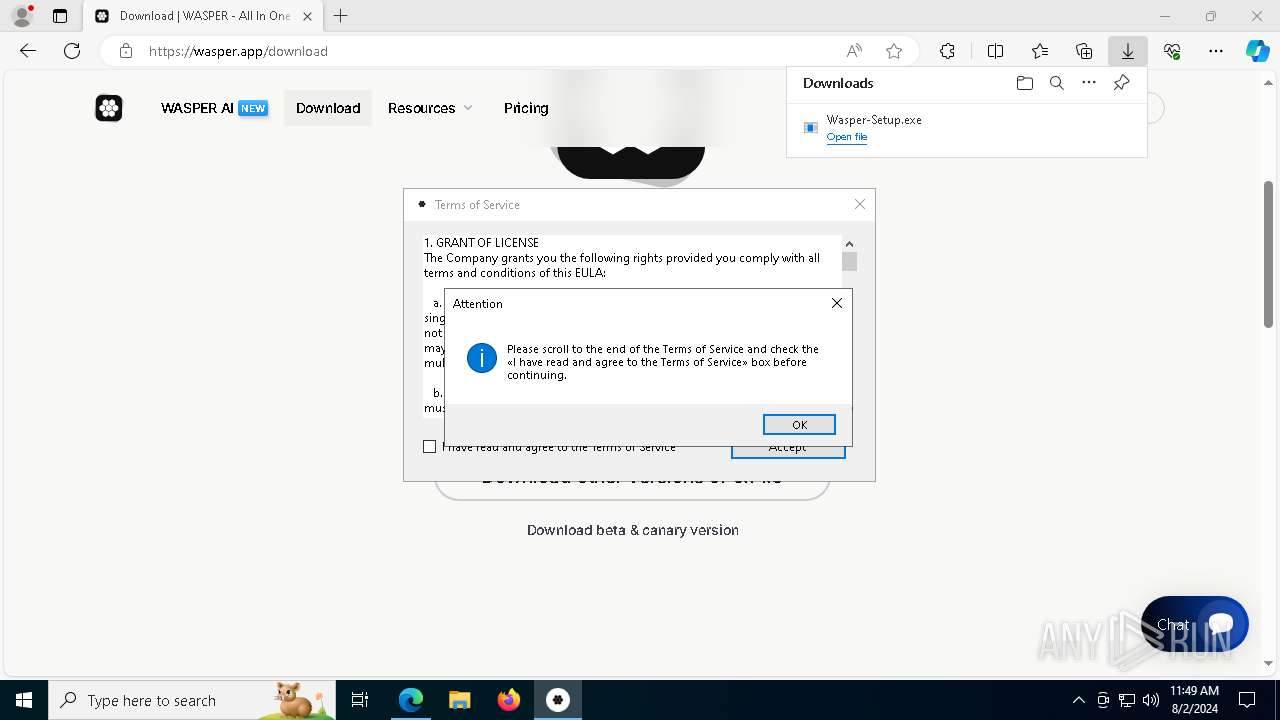Open notification center icon

pos(1247,700)
